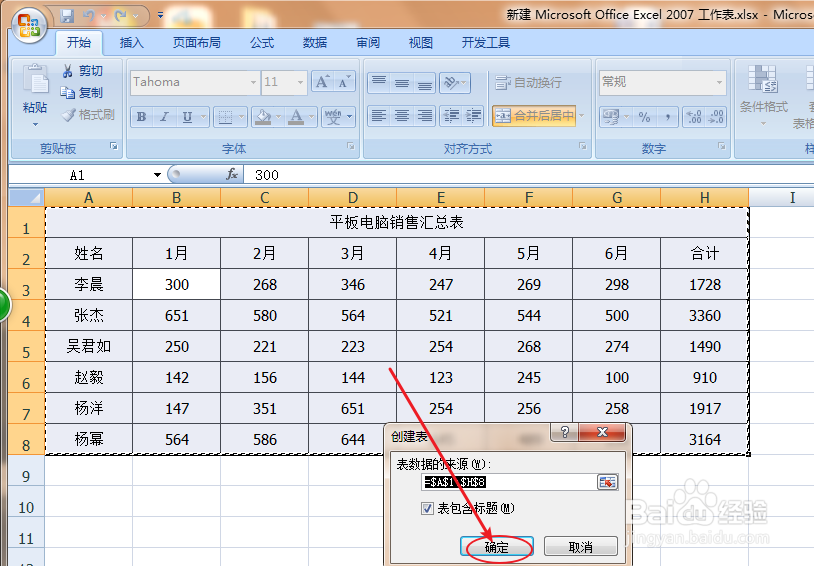
Task: Expand the 字体 group dialog launcher
Action: click(x=351, y=146)
